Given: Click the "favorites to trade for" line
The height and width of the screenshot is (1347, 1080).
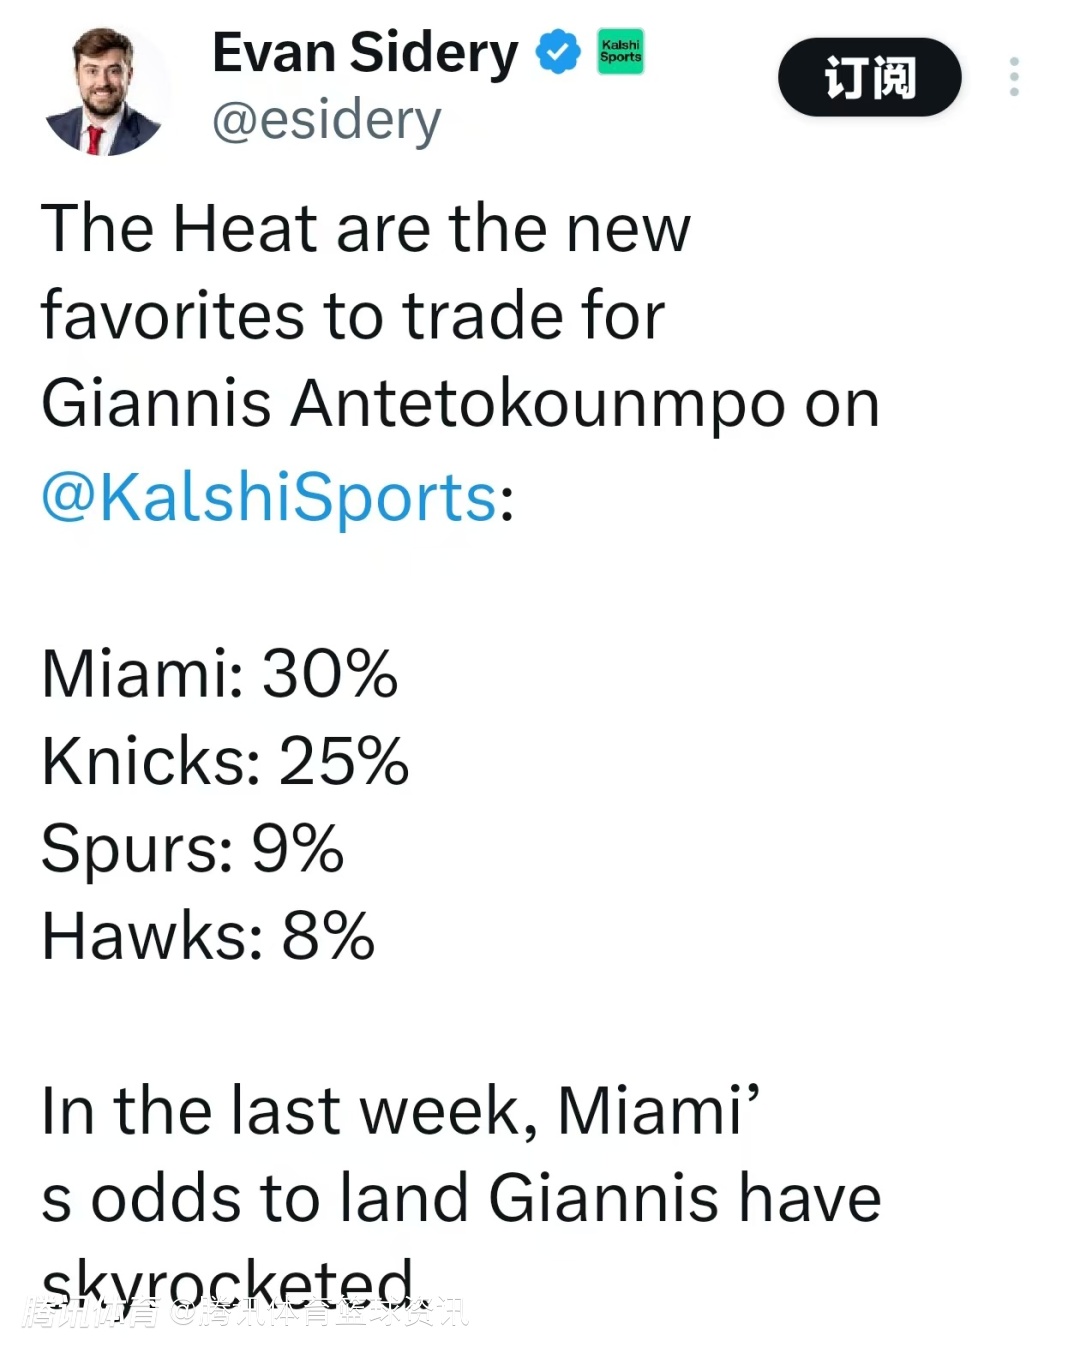Looking at the screenshot, I should coord(352,317).
